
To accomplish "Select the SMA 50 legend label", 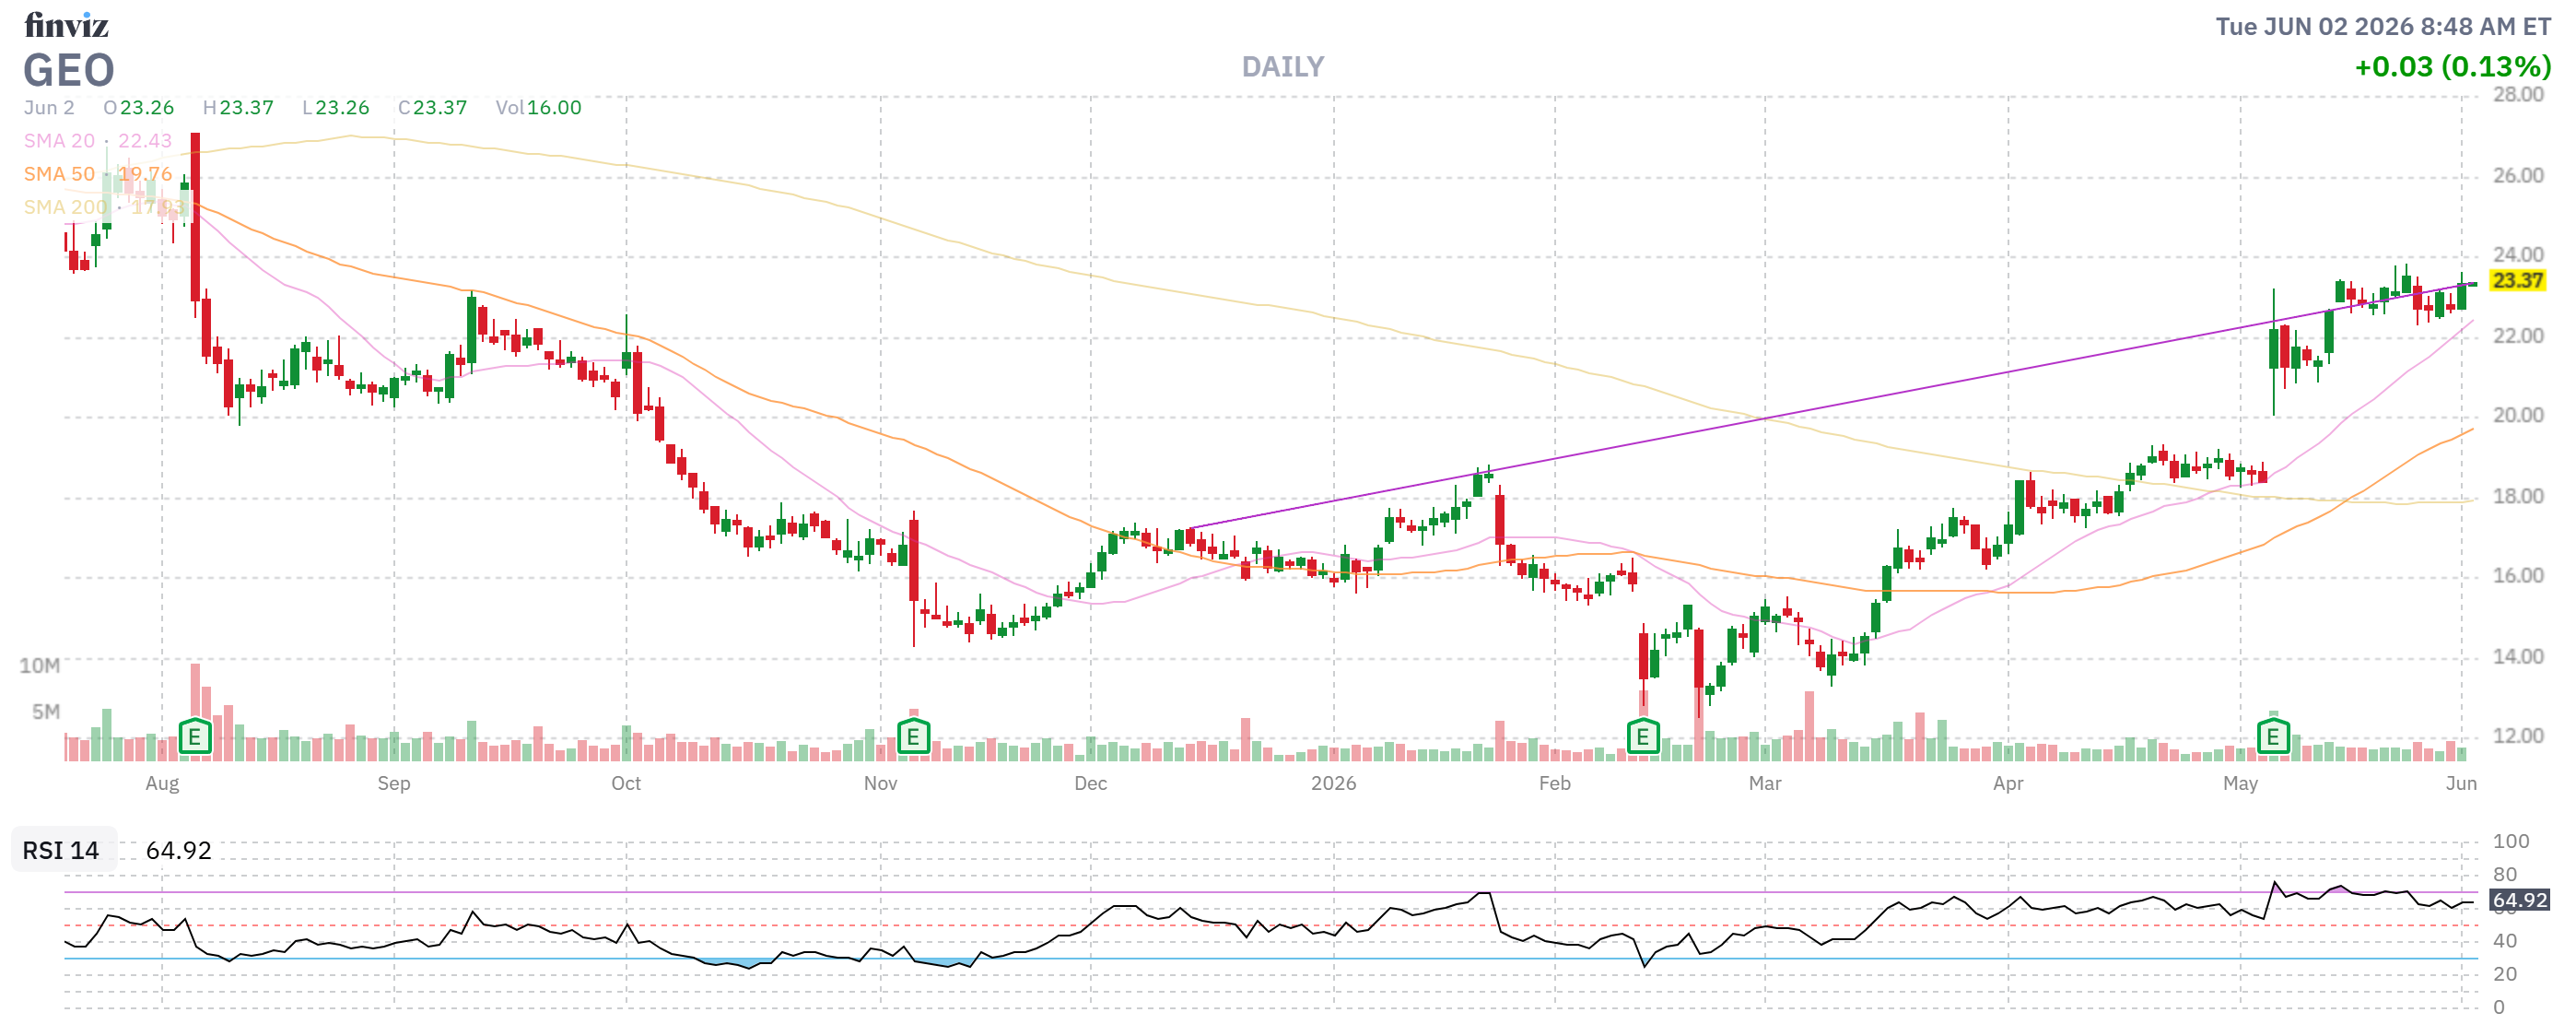I will coord(59,174).
